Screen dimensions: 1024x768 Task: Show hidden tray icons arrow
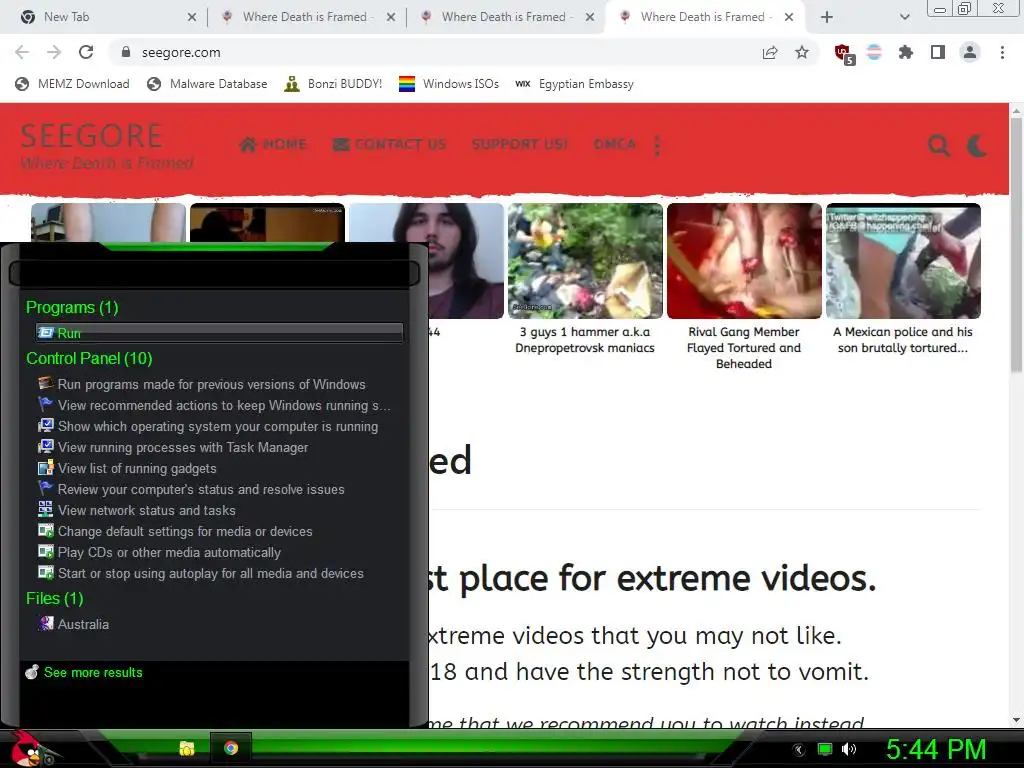coord(799,750)
